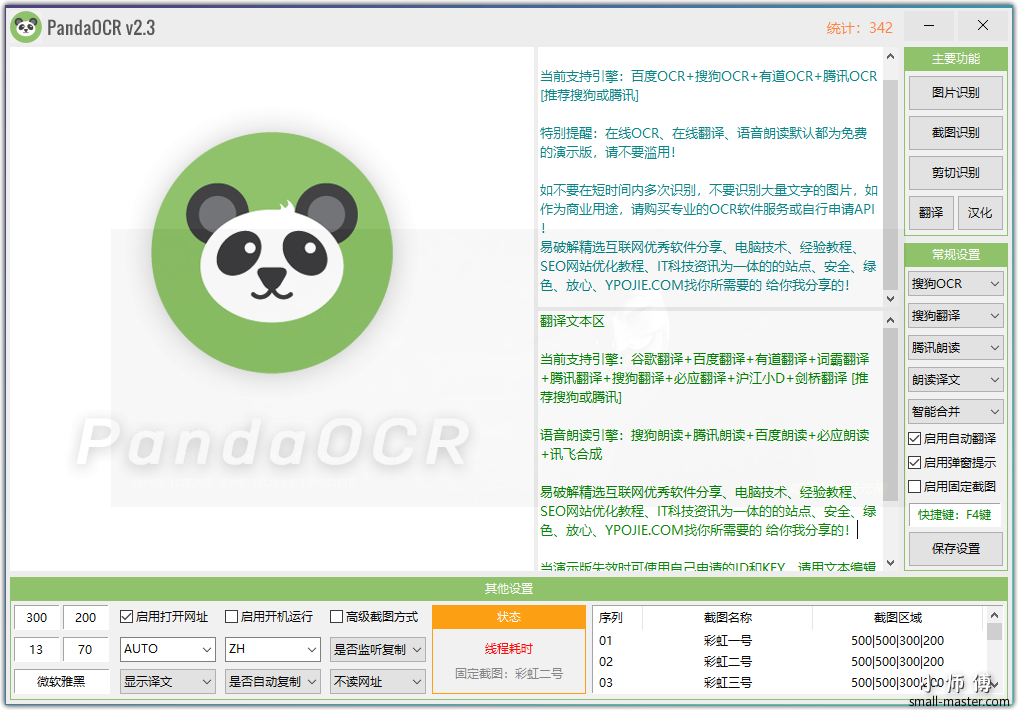Open the AUTO source language dropdown
The image size is (1018, 710).
coord(168,649)
